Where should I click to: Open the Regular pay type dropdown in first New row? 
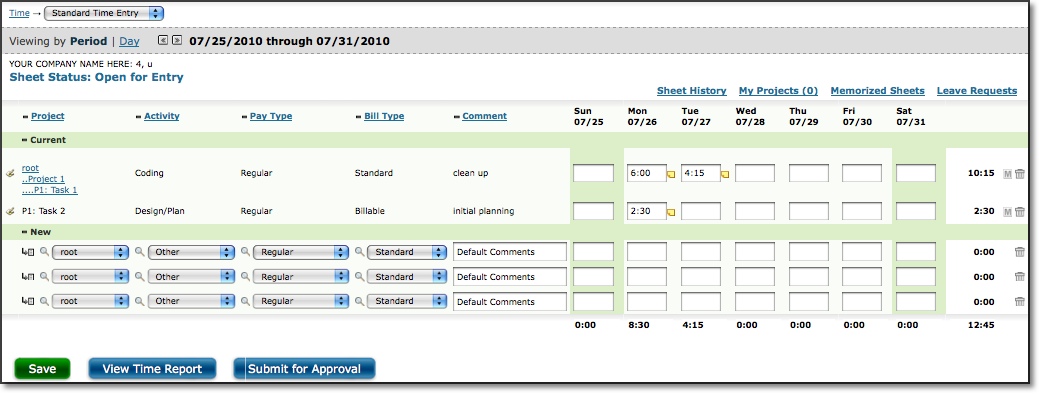pyautogui.click(x=300, y=252)
